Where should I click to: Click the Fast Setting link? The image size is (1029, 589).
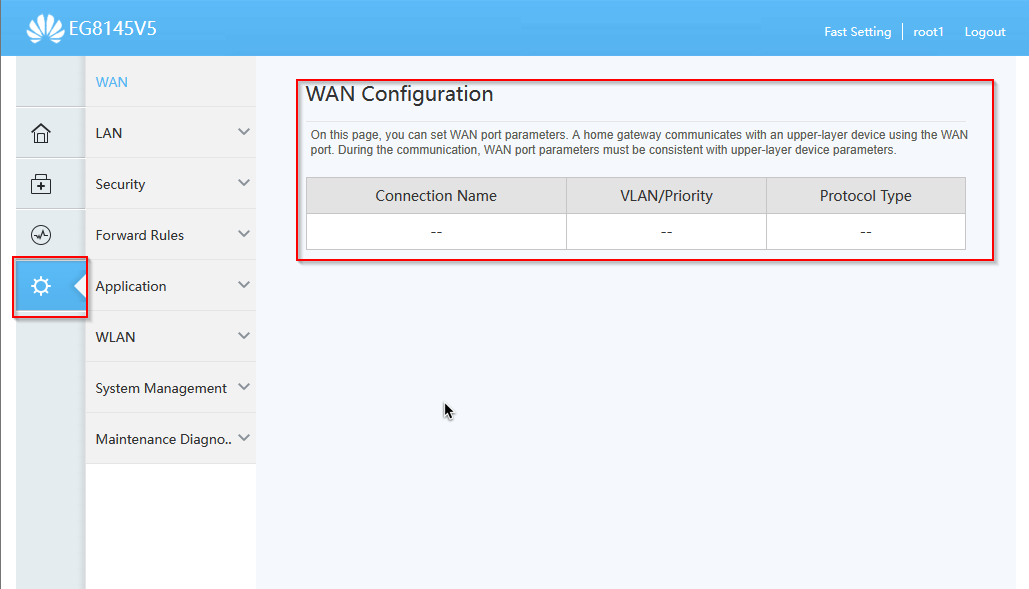pos(858,31)
